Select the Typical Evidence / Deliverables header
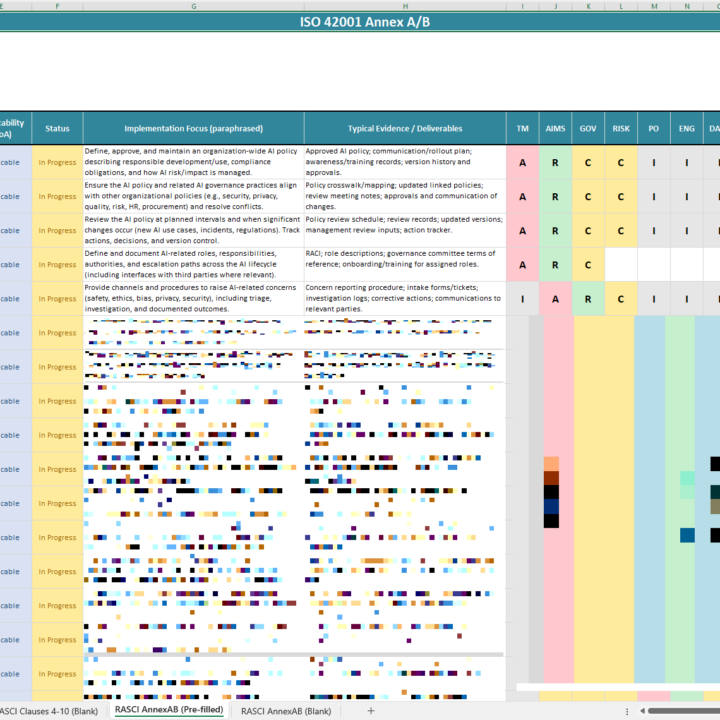 pos(405,129)
